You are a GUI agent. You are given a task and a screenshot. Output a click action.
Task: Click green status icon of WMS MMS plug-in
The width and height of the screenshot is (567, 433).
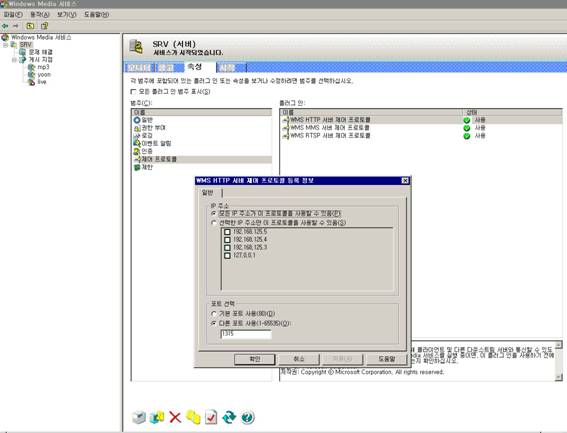[x=467, y=128]
